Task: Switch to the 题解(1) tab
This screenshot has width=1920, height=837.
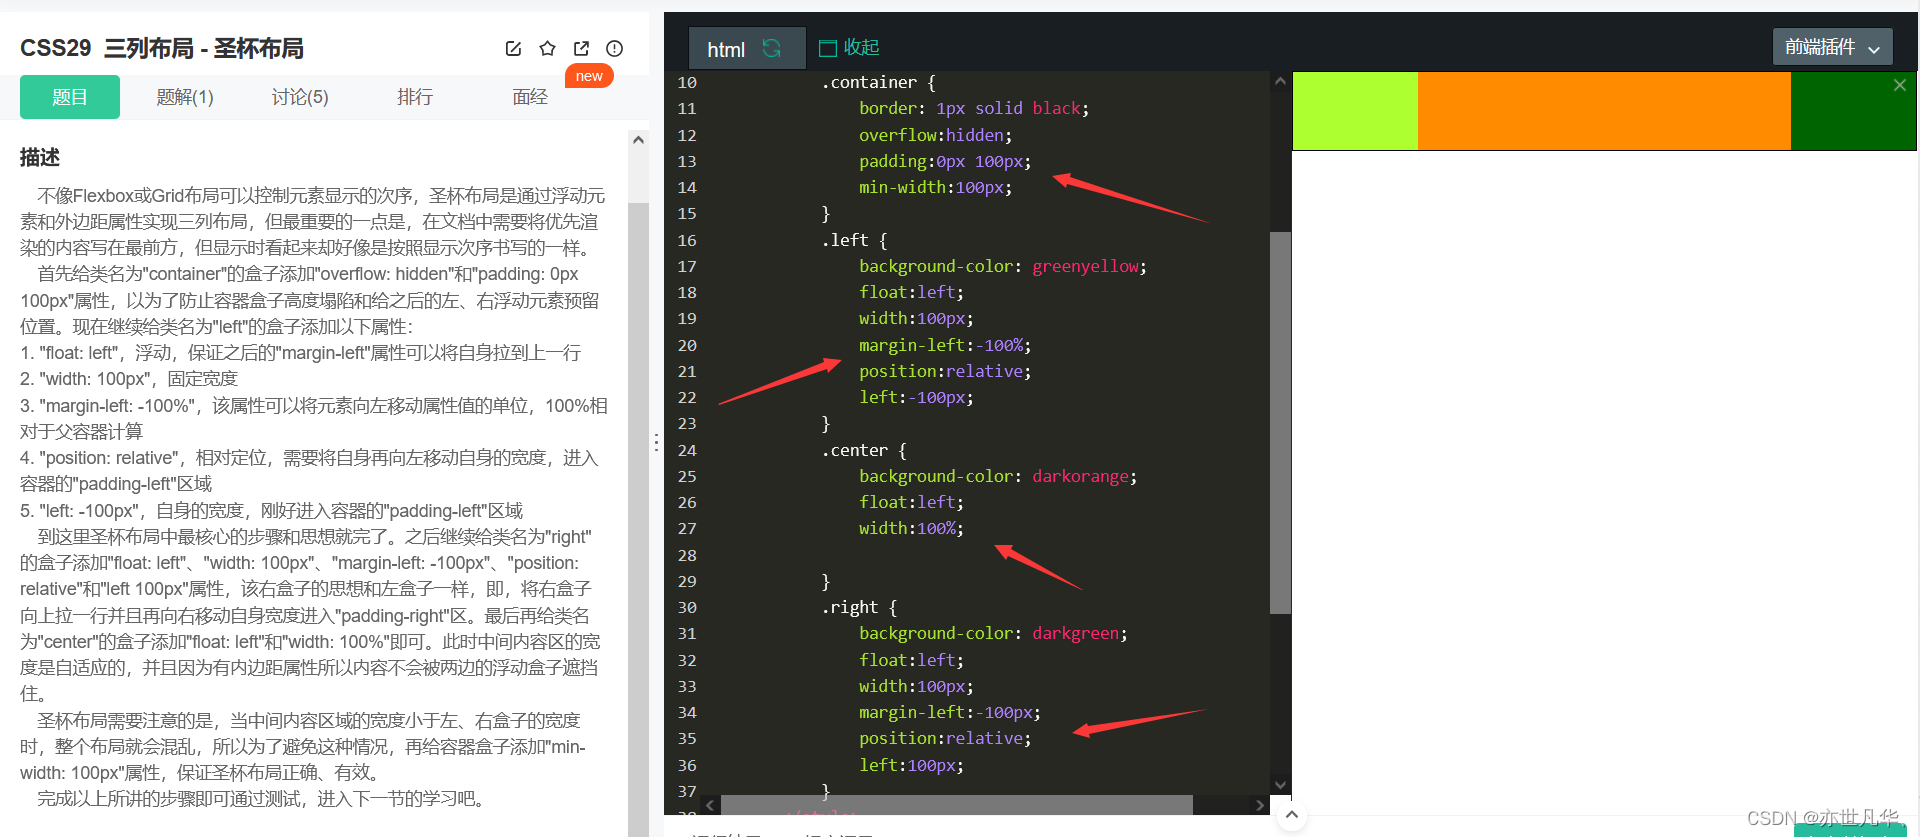Action: tap(185, 97)
